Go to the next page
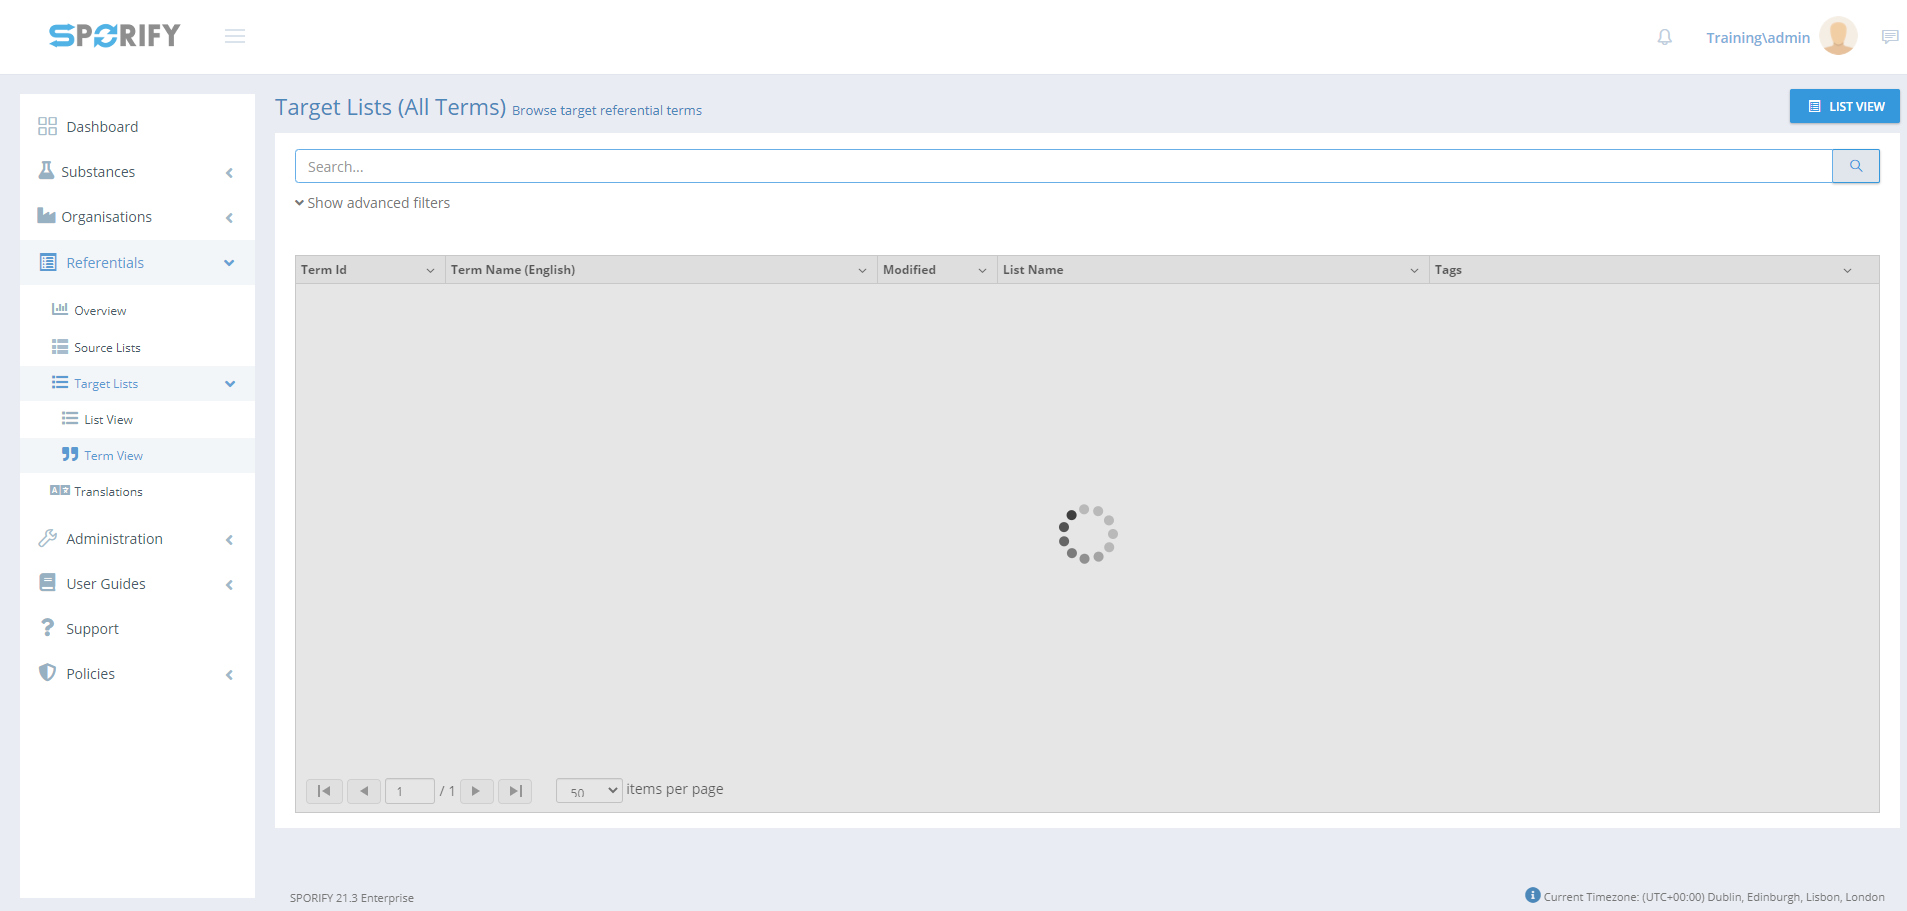 click(x=476, y=791)
